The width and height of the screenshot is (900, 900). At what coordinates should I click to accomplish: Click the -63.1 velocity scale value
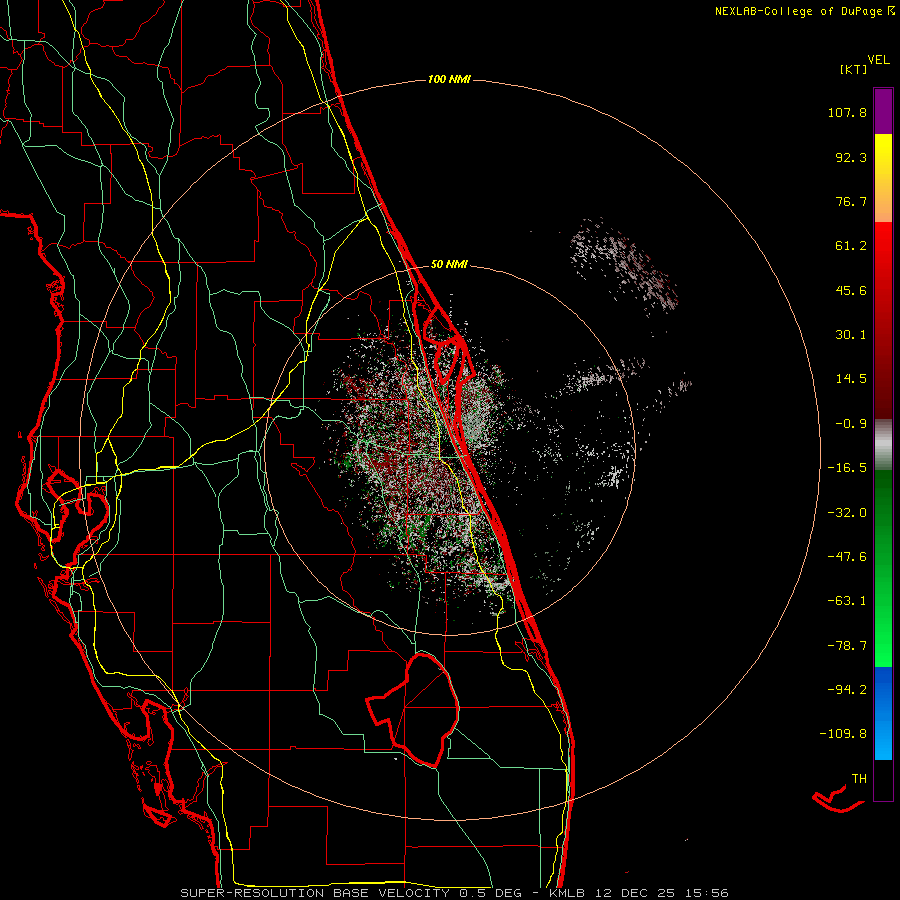point(847,601)
